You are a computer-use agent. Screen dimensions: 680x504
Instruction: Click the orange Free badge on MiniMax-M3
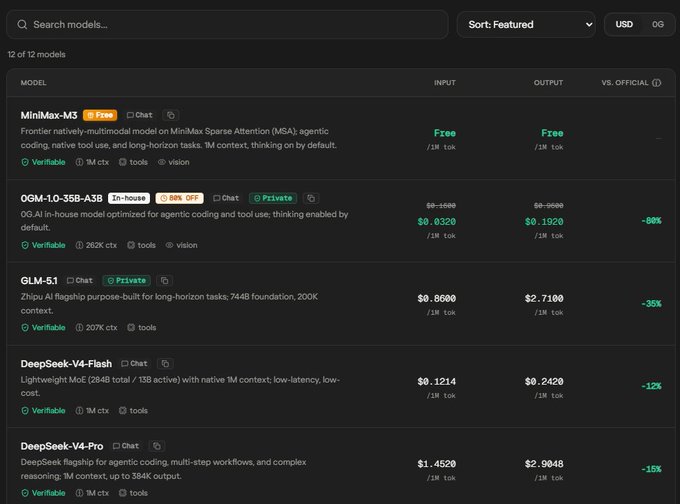pyautogui.click(x=100, y=115)
